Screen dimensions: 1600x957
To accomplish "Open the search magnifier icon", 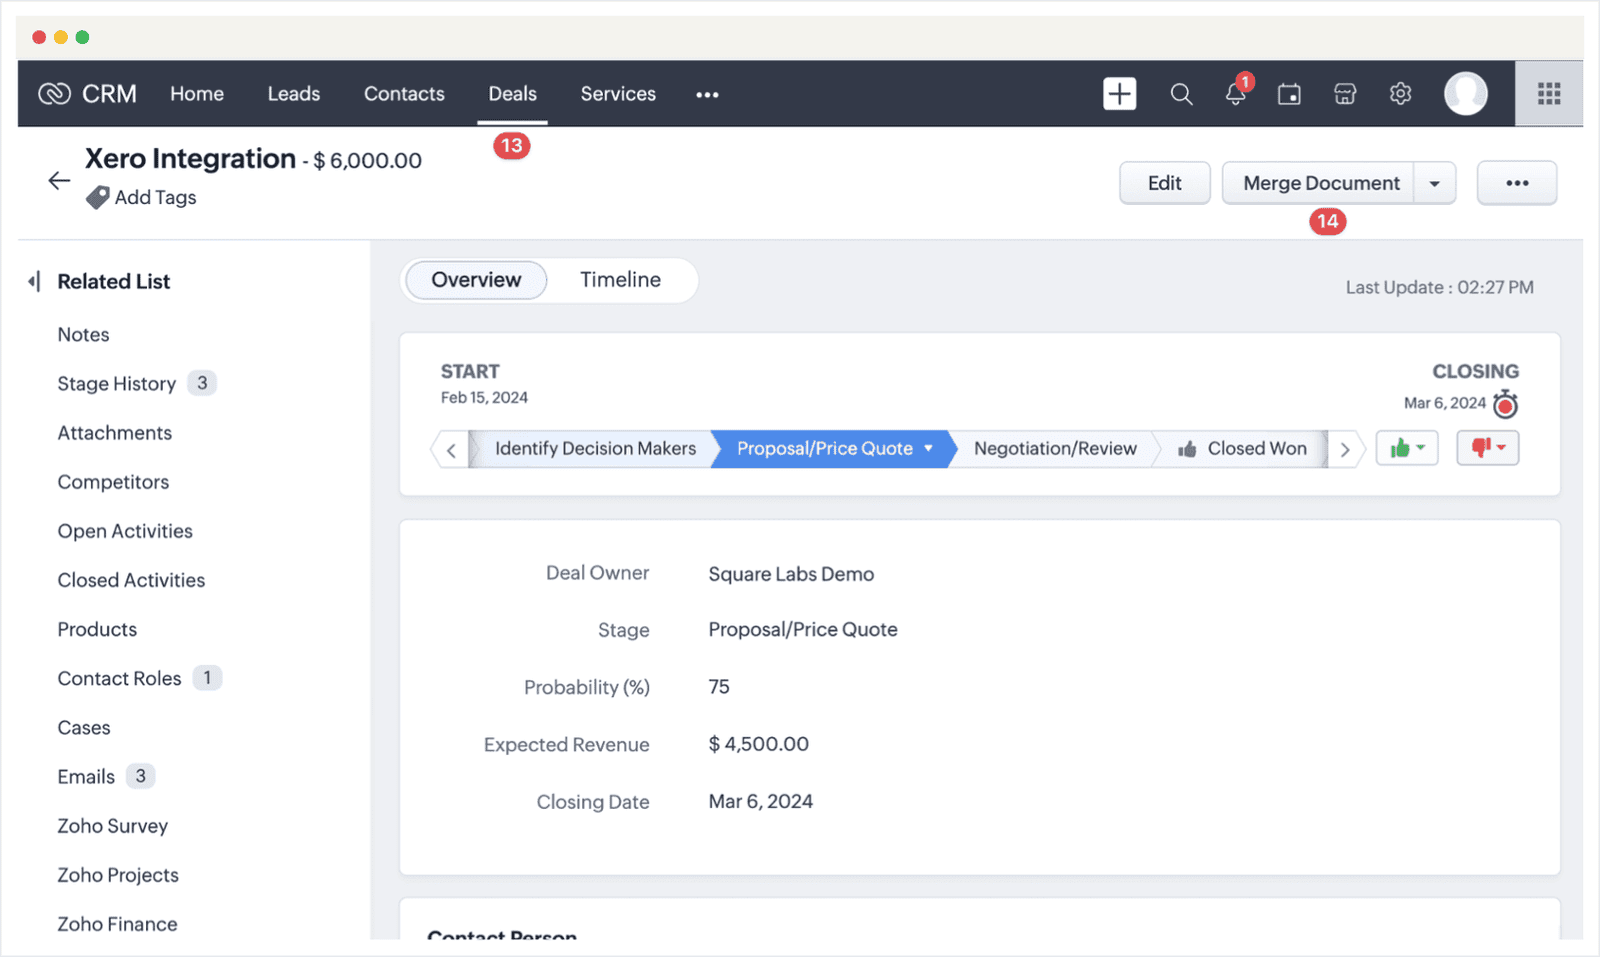I will [x=1181, y=94].
